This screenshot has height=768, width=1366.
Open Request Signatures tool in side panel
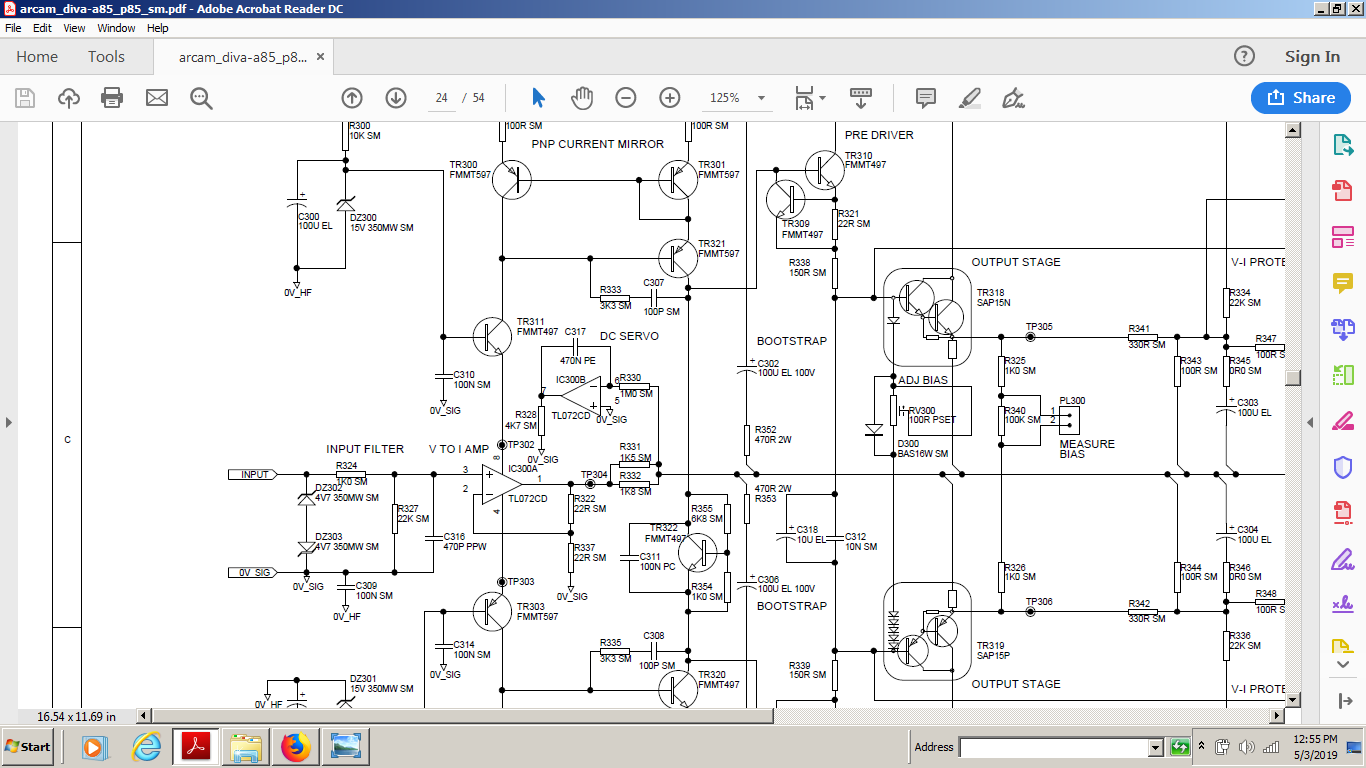pyautogui.click(x=1342, y=604)
